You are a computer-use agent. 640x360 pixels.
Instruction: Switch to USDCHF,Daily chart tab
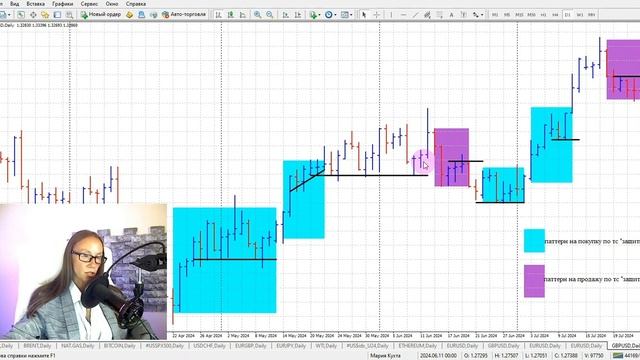pos(209,346)
